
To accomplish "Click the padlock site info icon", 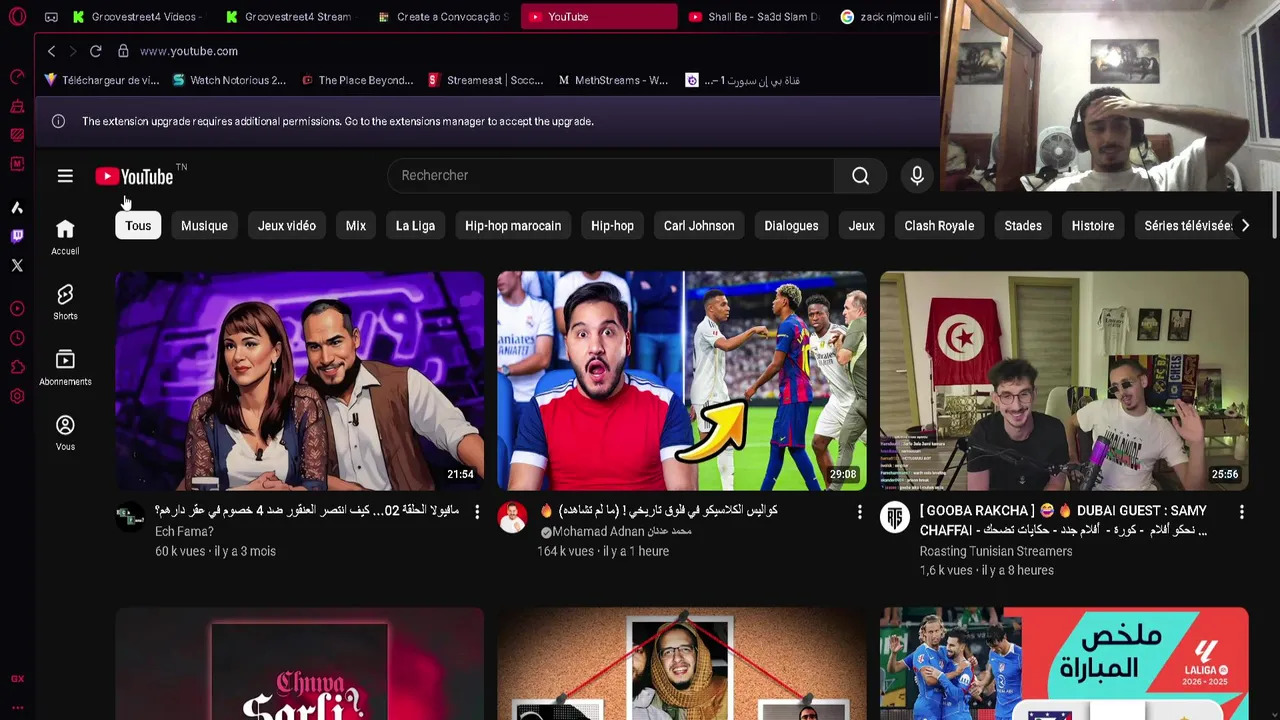I will (123, 51).
